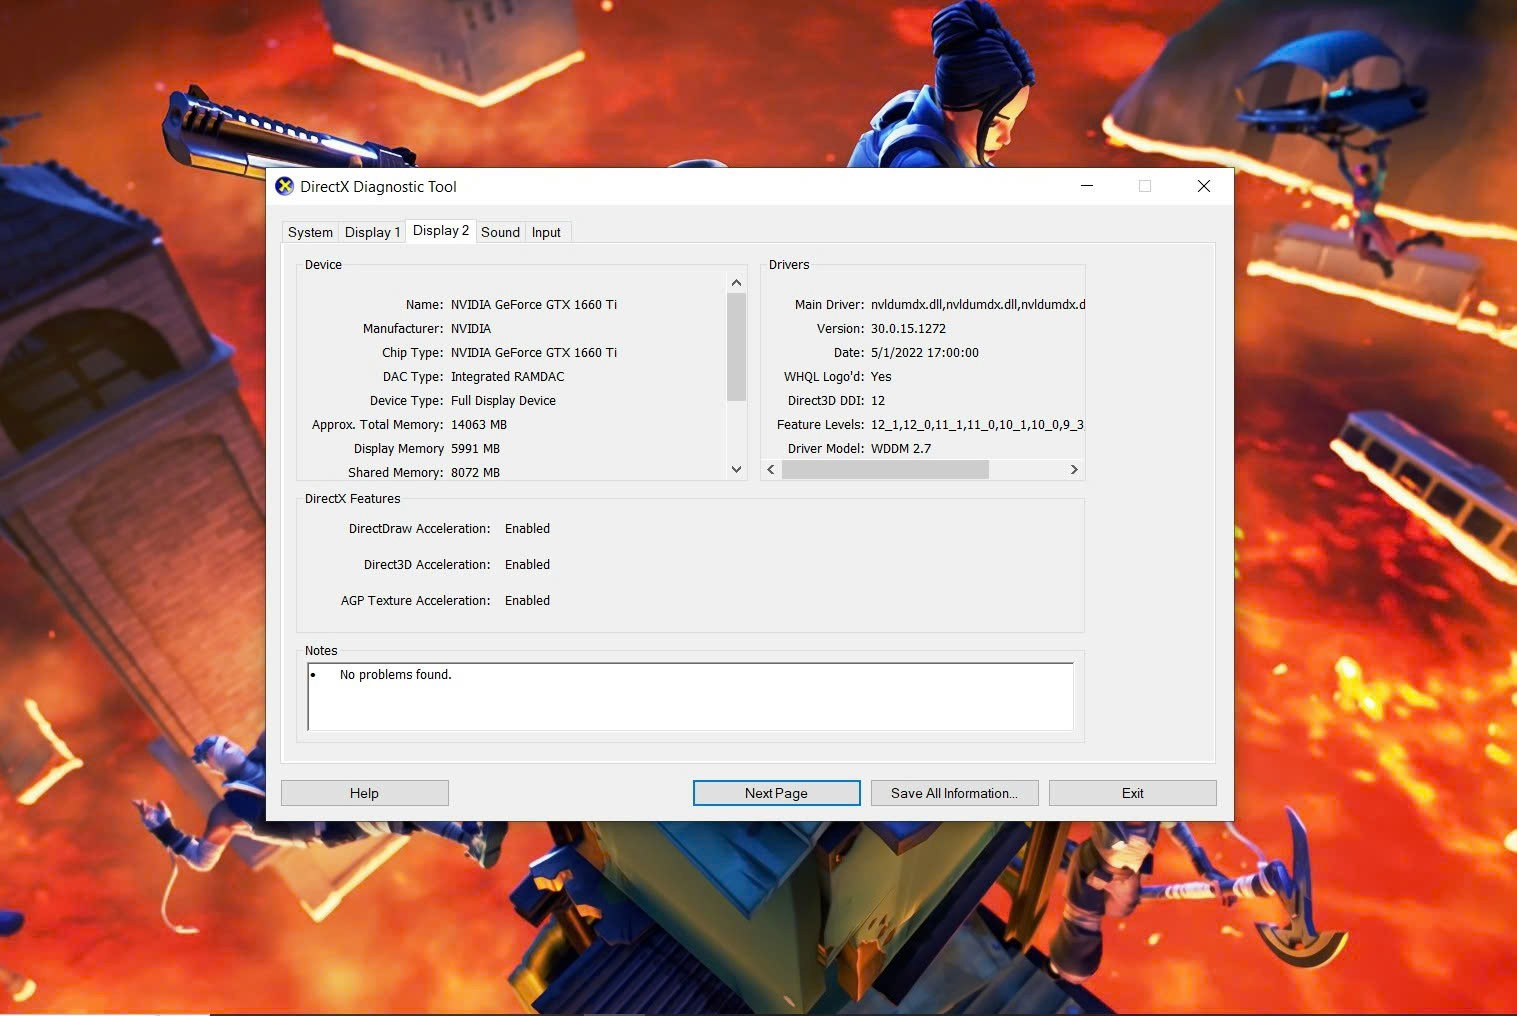Click the Main Driver file name value

pos(977,304)
